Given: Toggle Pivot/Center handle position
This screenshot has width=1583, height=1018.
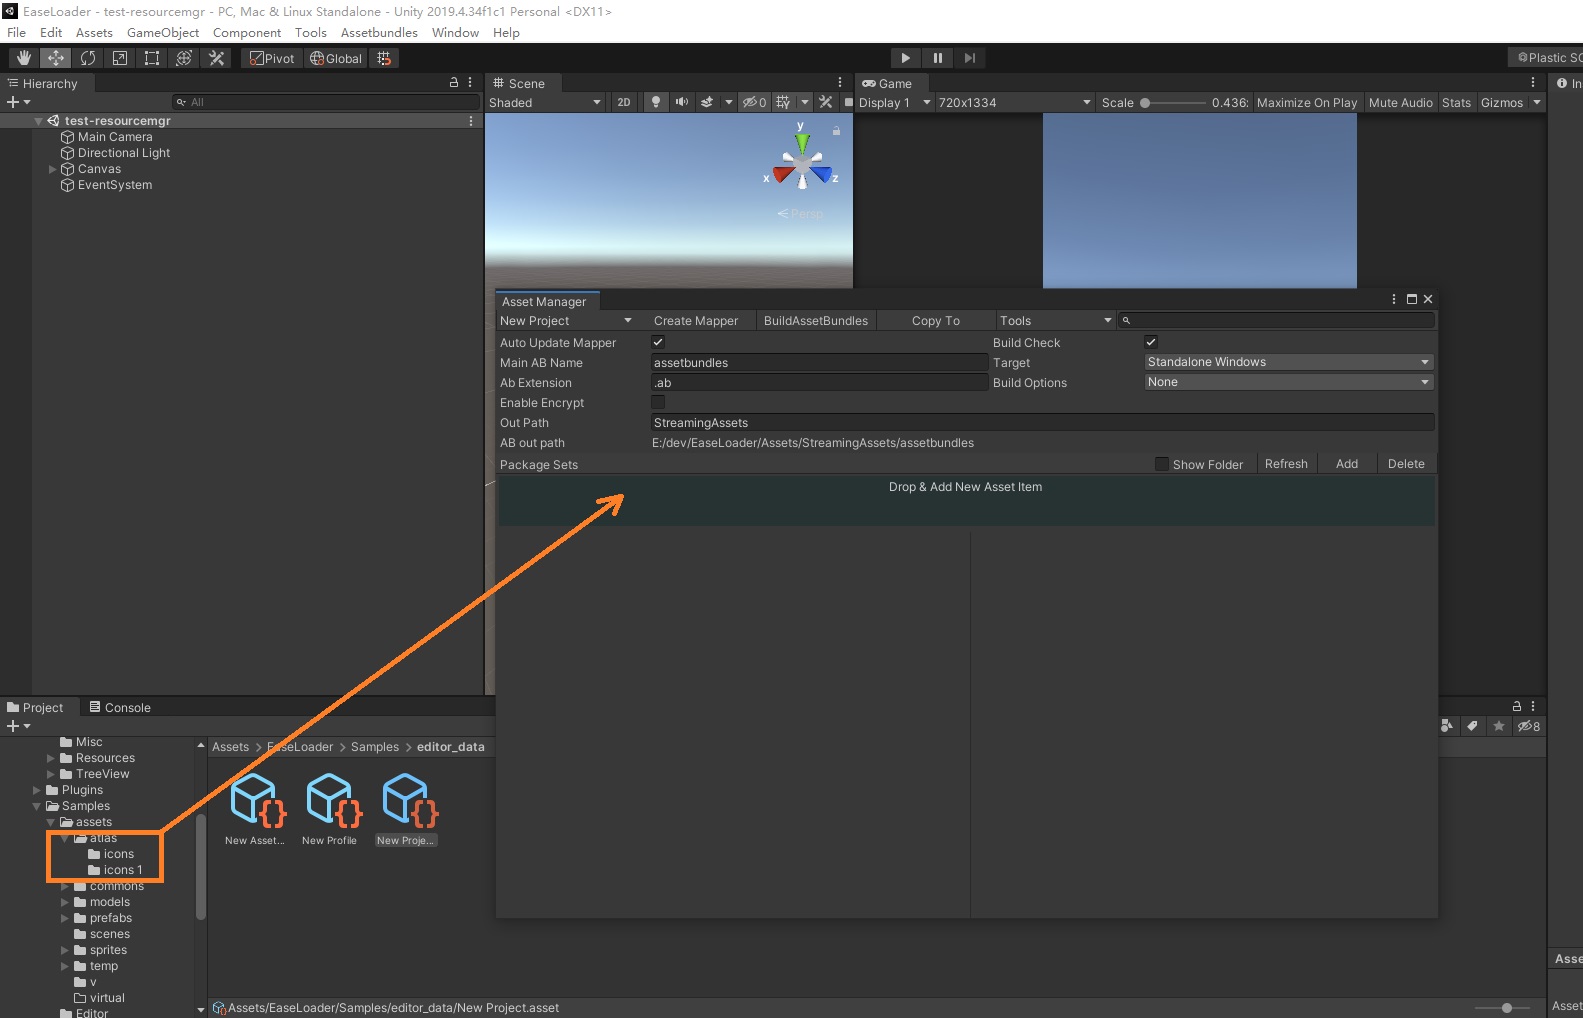Looking at the screenshot, I should point(272,58).
